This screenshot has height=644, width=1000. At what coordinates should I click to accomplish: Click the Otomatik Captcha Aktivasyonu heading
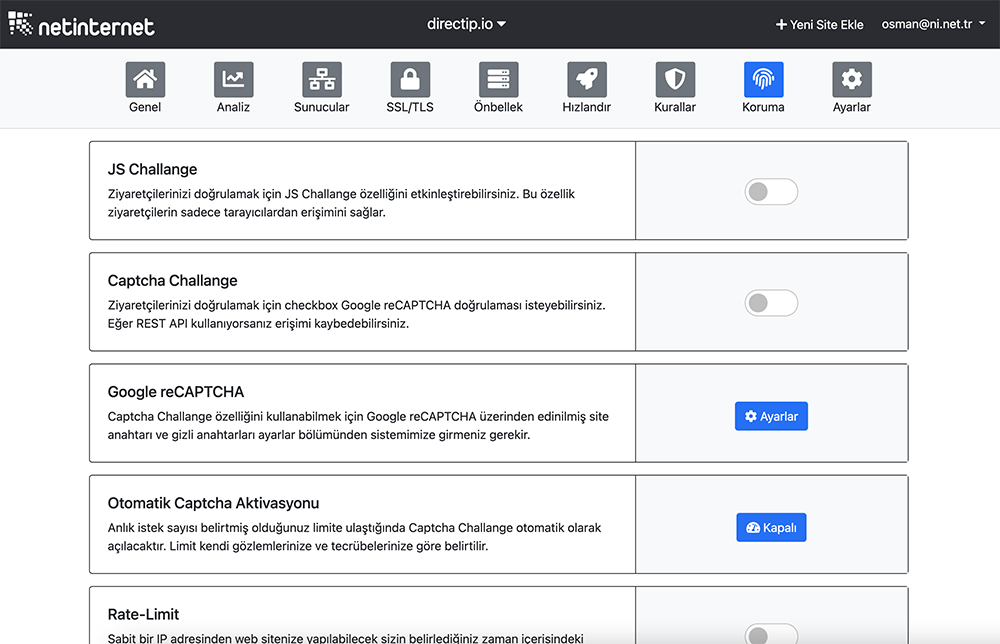click(214, 503)
